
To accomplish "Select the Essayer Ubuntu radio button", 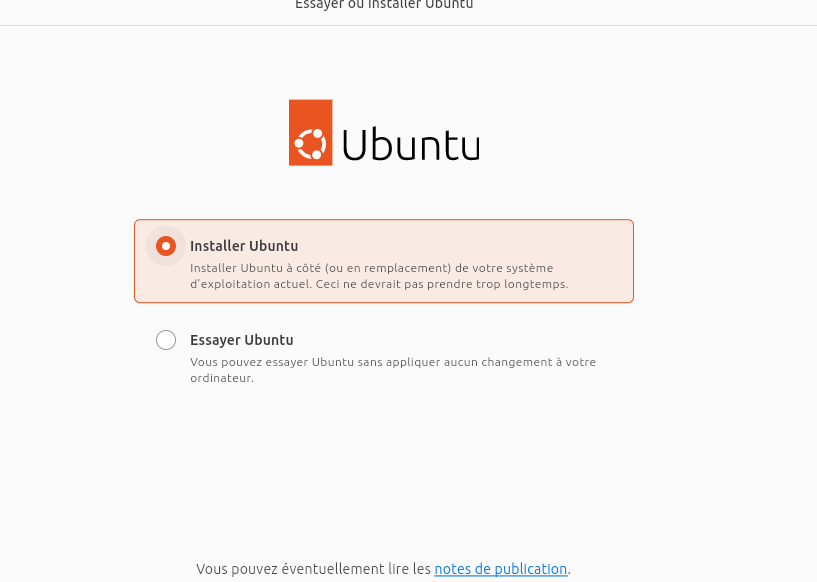I will pos(166,340).
